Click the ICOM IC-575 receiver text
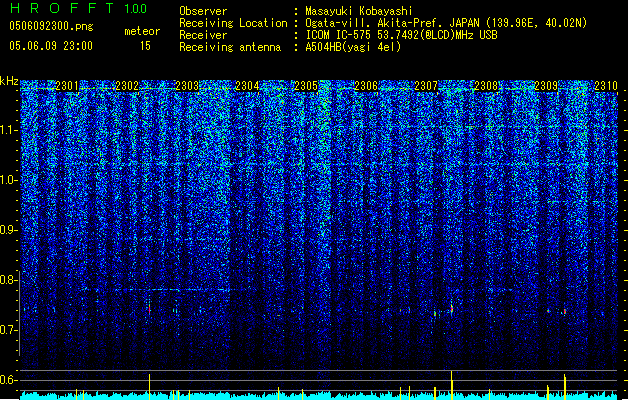Image resolution: width=629 pixels, height=400 pixels. [401, 35]
